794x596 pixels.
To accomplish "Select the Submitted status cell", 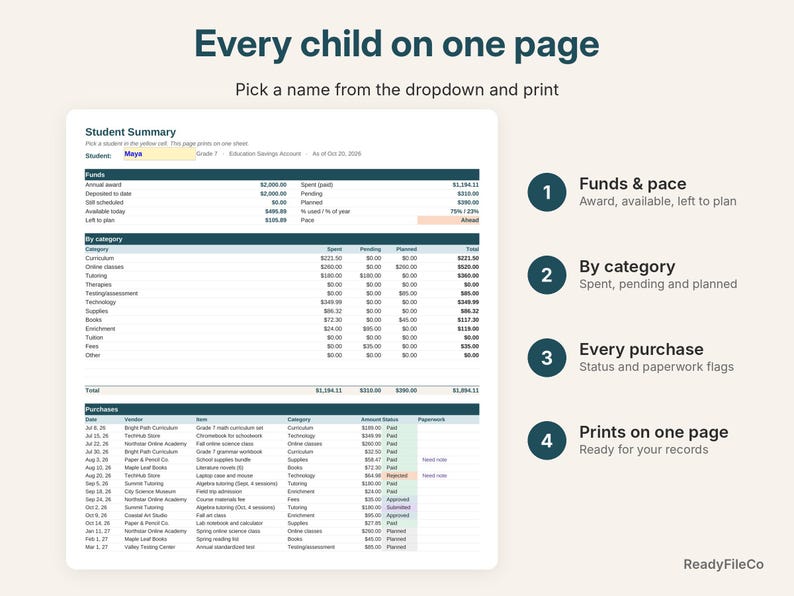I will 400,507.
